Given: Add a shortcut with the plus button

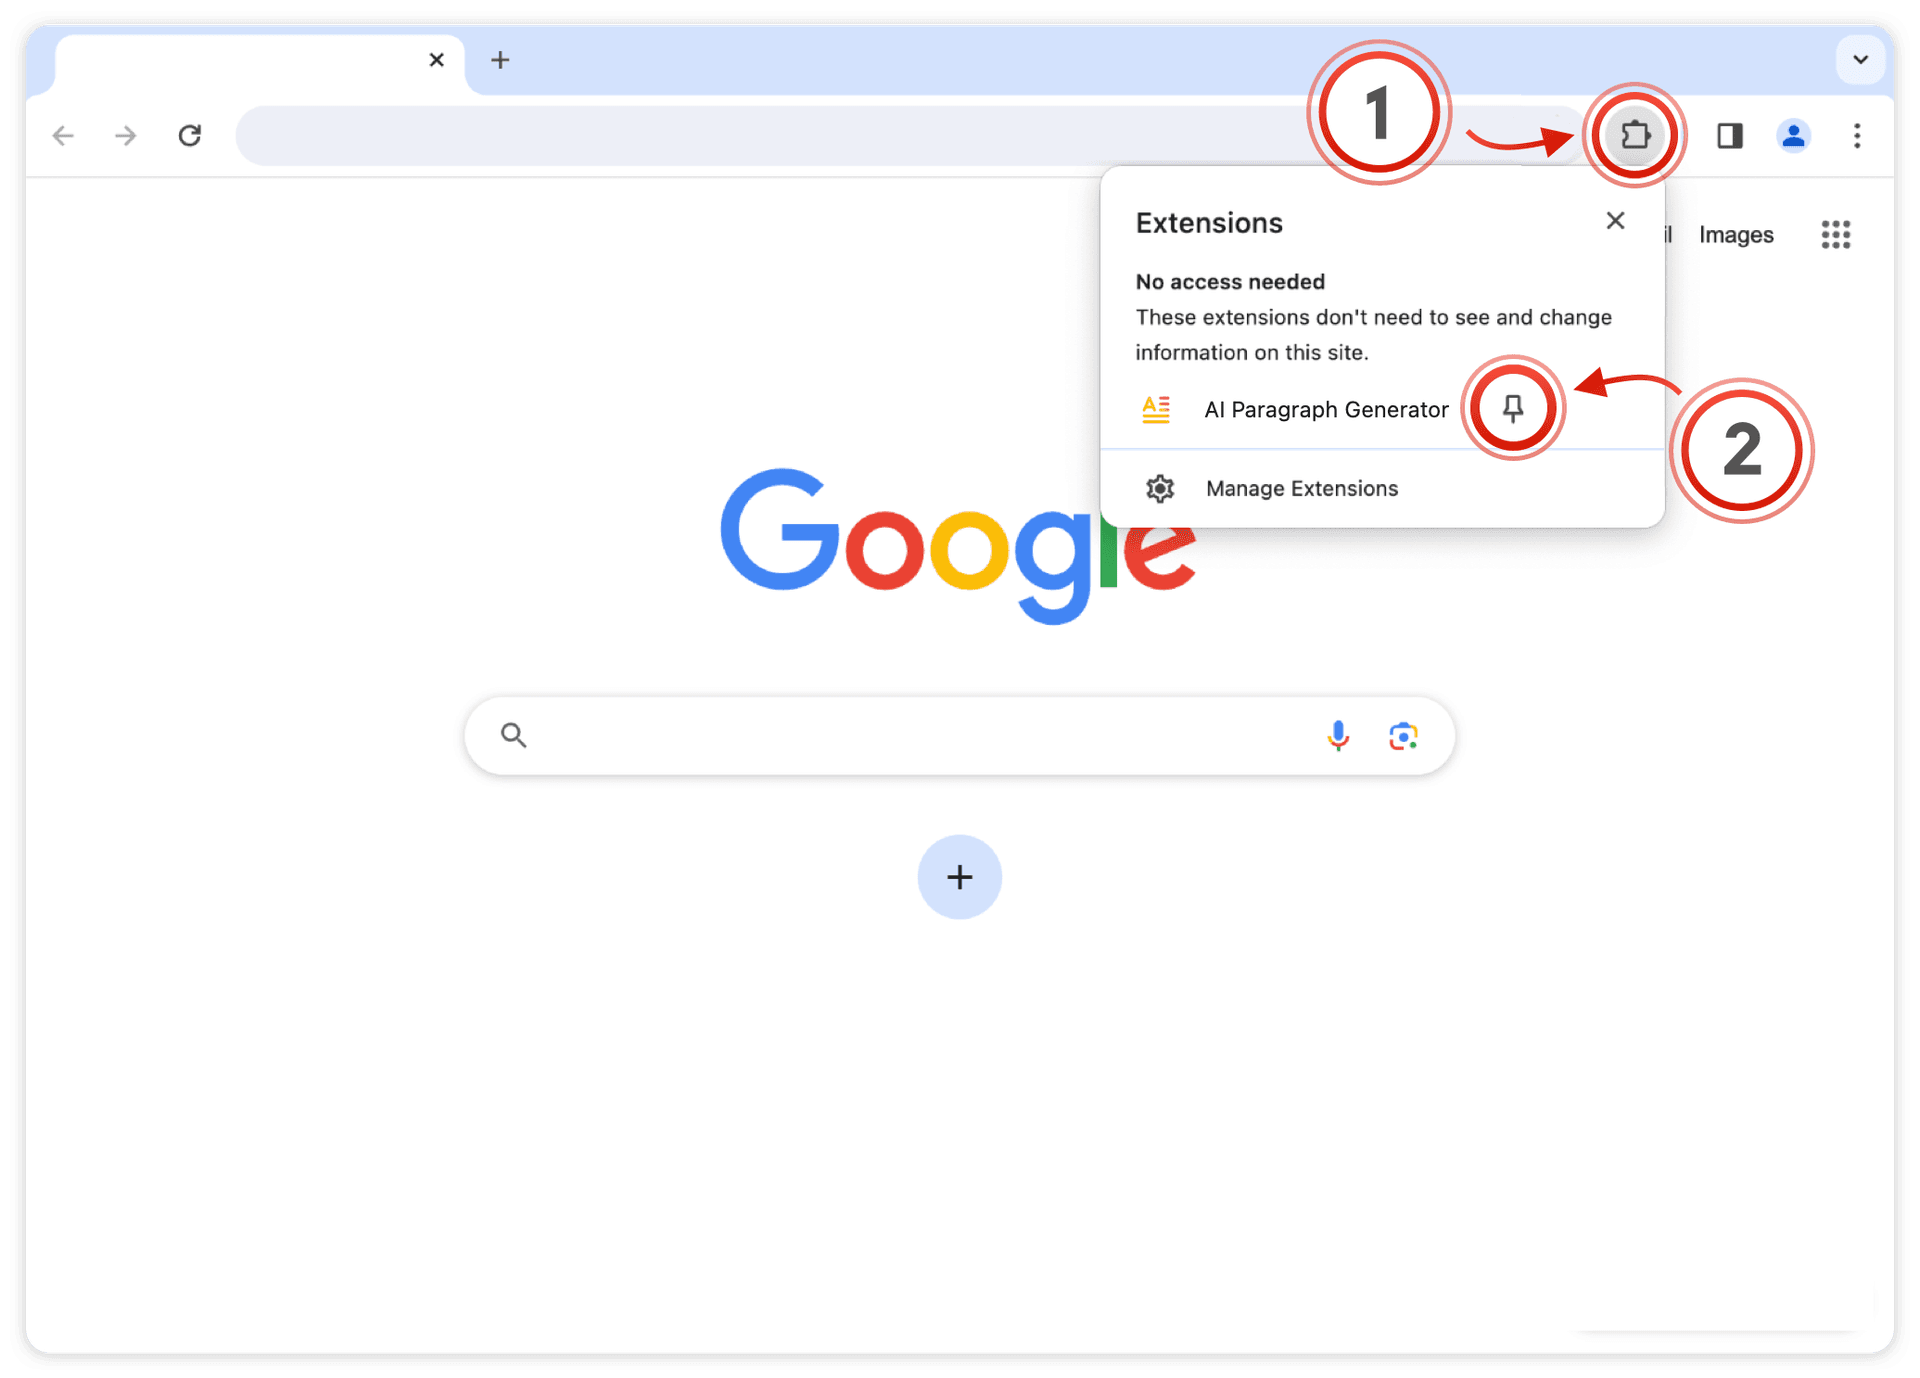Looking at the screenshot, I should point(959,877).
